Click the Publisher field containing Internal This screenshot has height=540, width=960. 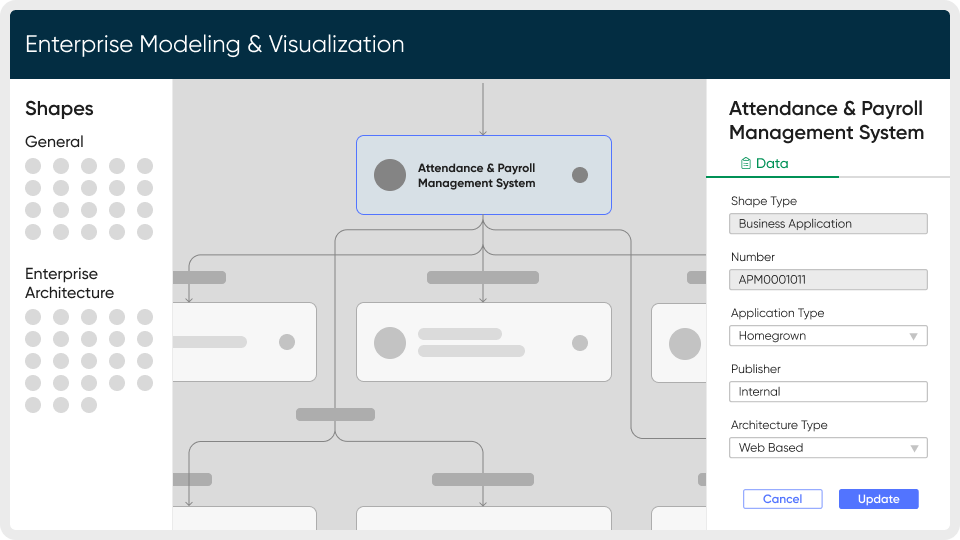click(828, 392)
